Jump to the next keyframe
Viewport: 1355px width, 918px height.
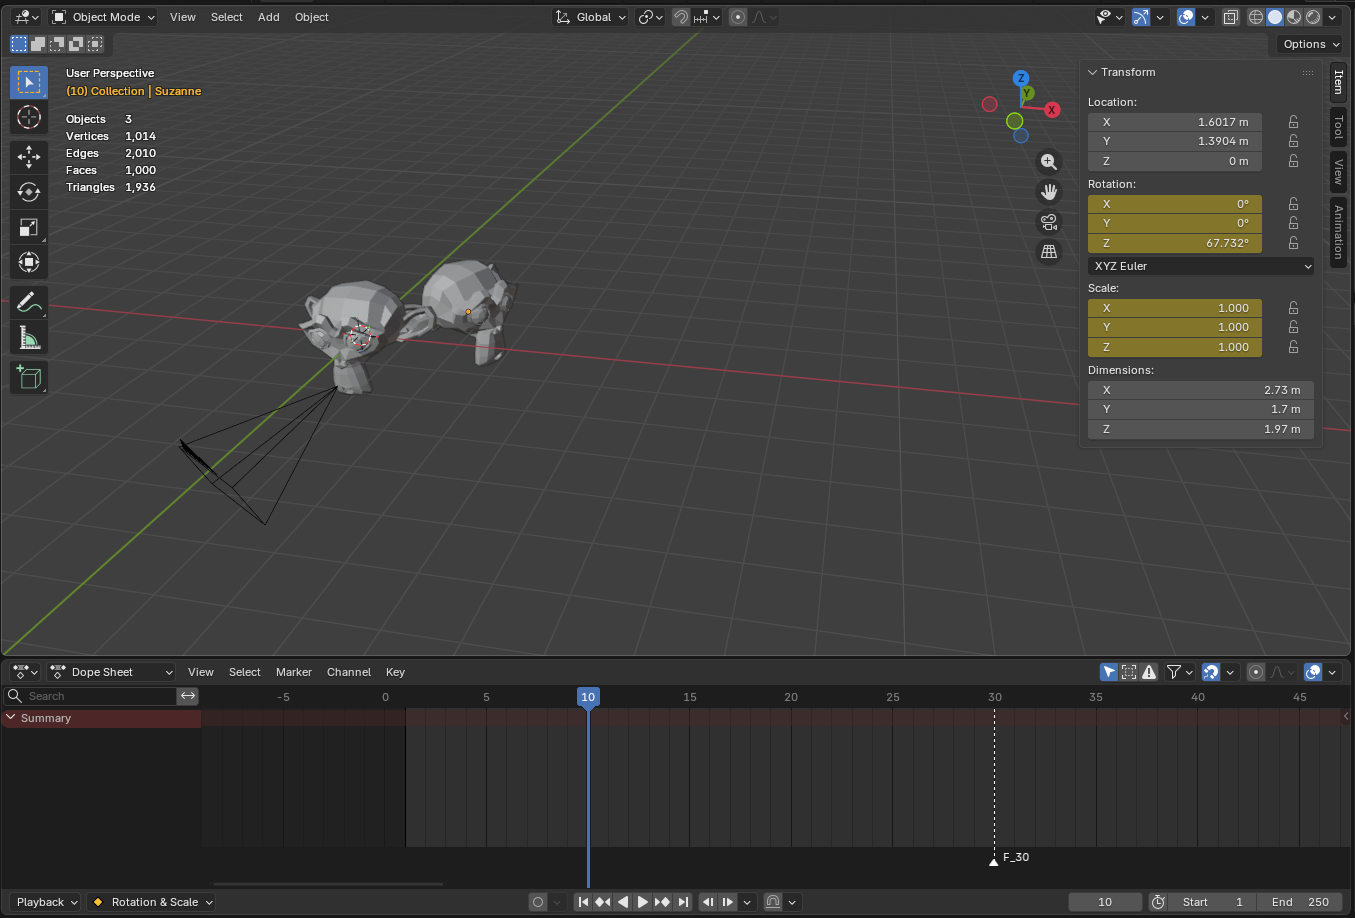point(663,902)
